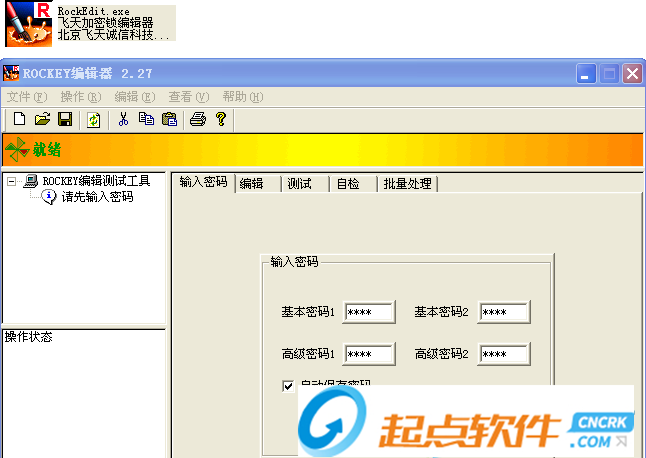
Task: Switch to the 测试 tab
Action: (x=305, y=184)
